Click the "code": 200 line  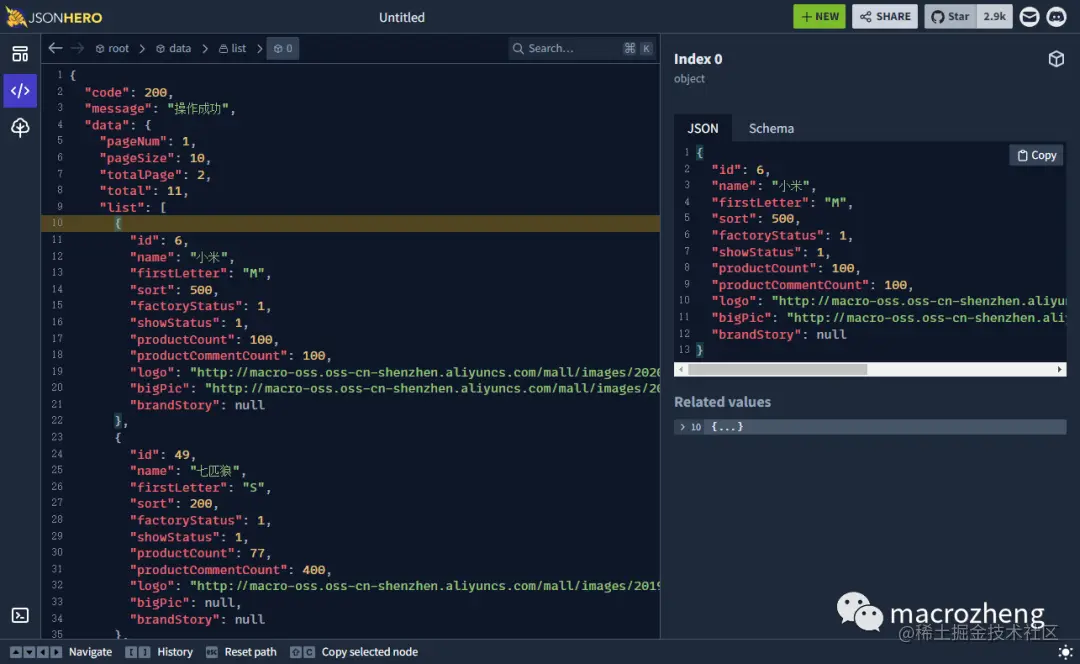point(128,92)
